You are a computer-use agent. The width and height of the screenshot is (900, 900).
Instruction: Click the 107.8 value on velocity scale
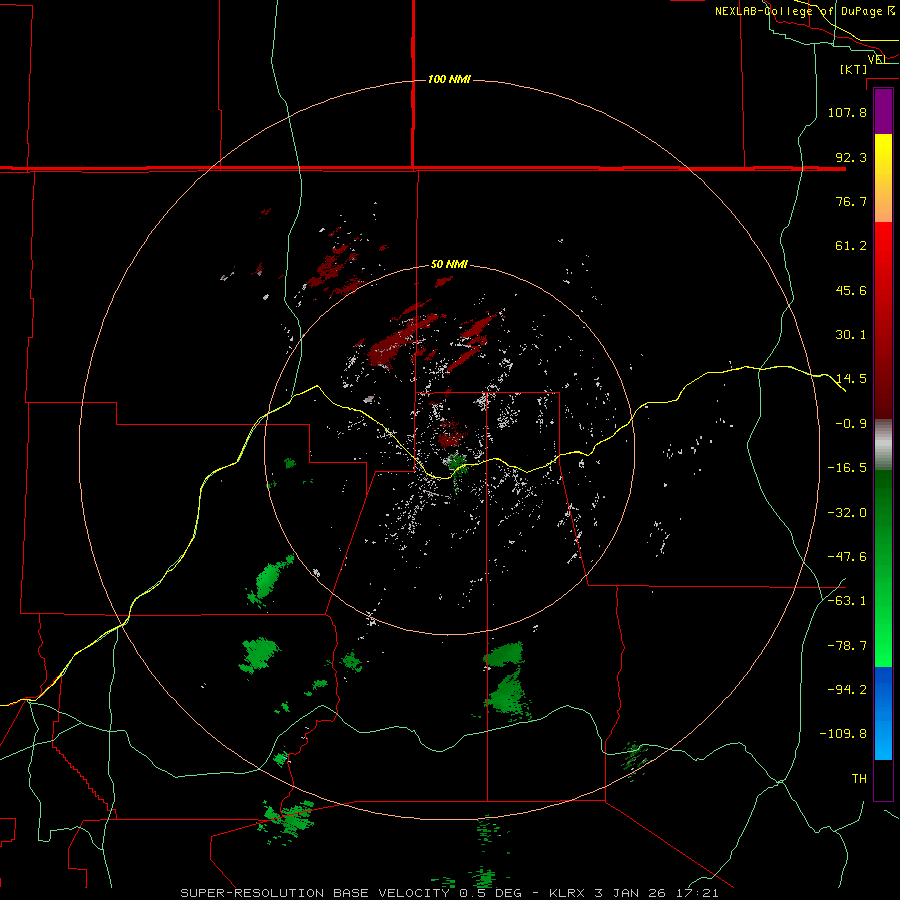click(847, 112)
